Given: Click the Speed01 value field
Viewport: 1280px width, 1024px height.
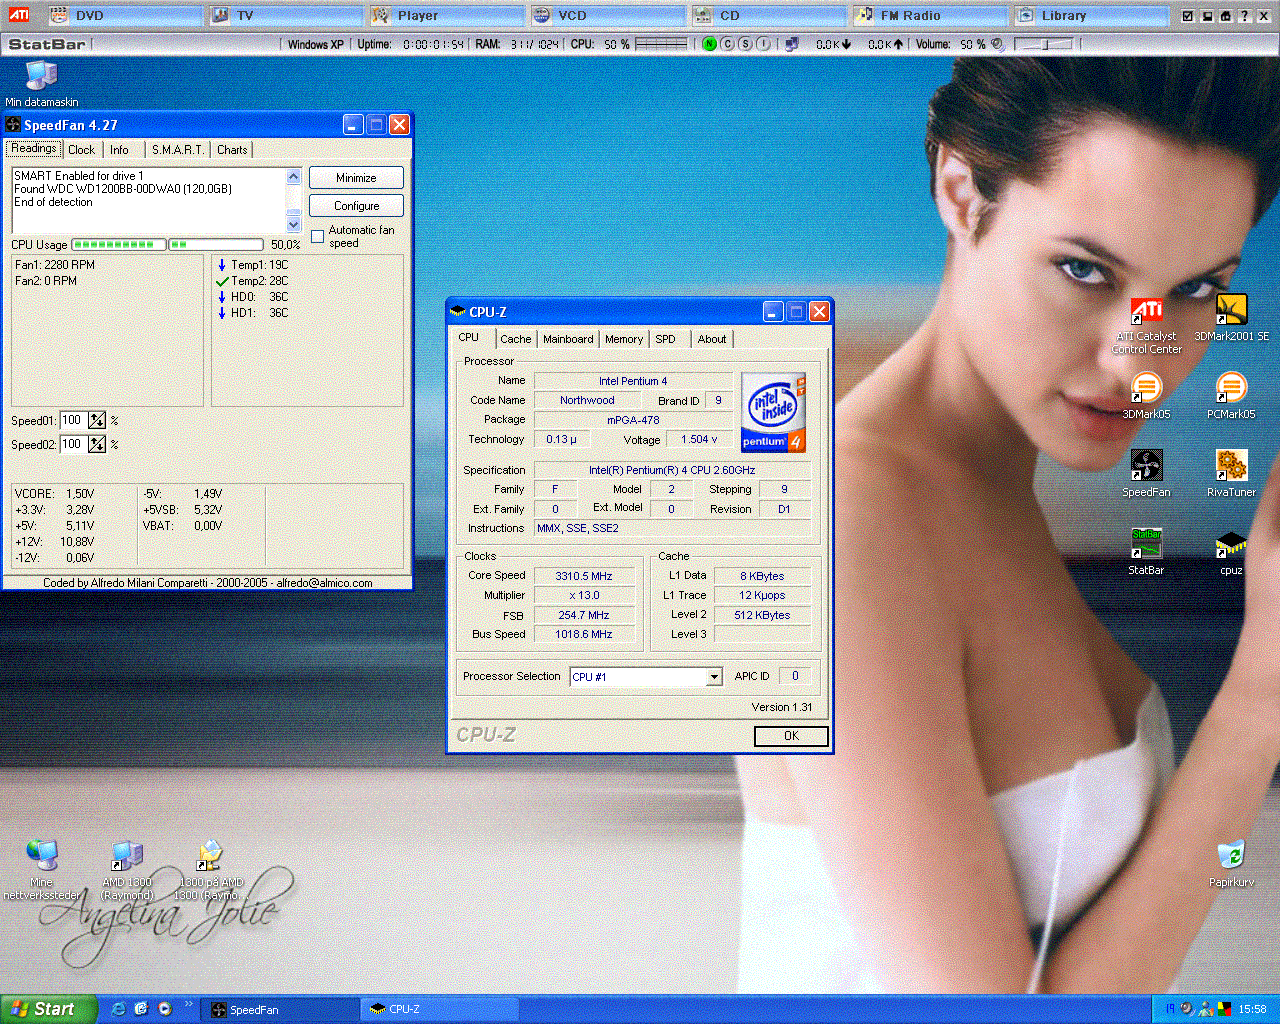Looking at the screenshot, I should (x=72, y=420).
